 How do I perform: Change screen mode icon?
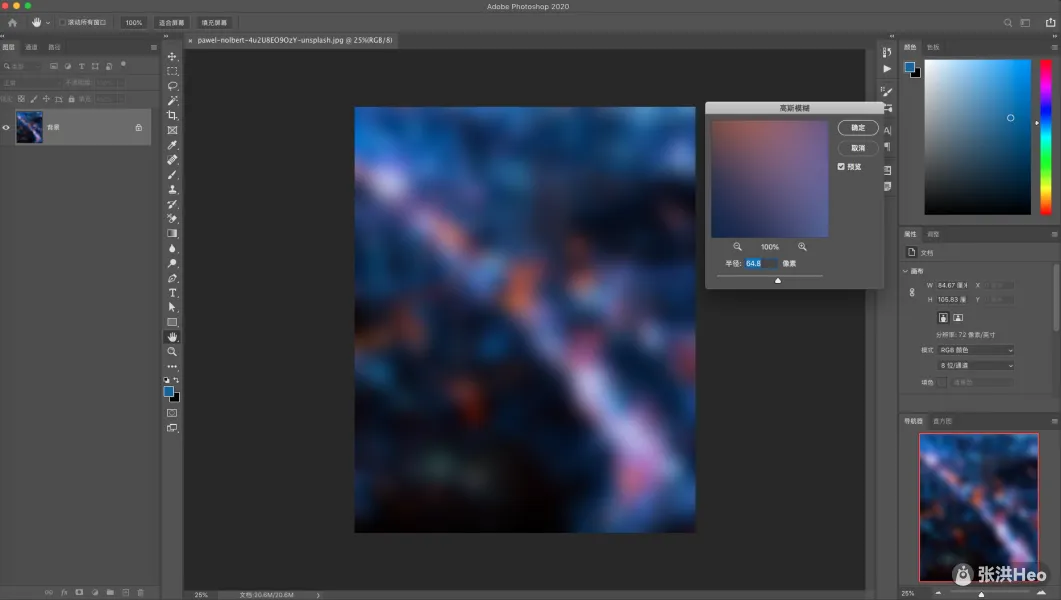(x=172, y=428)
